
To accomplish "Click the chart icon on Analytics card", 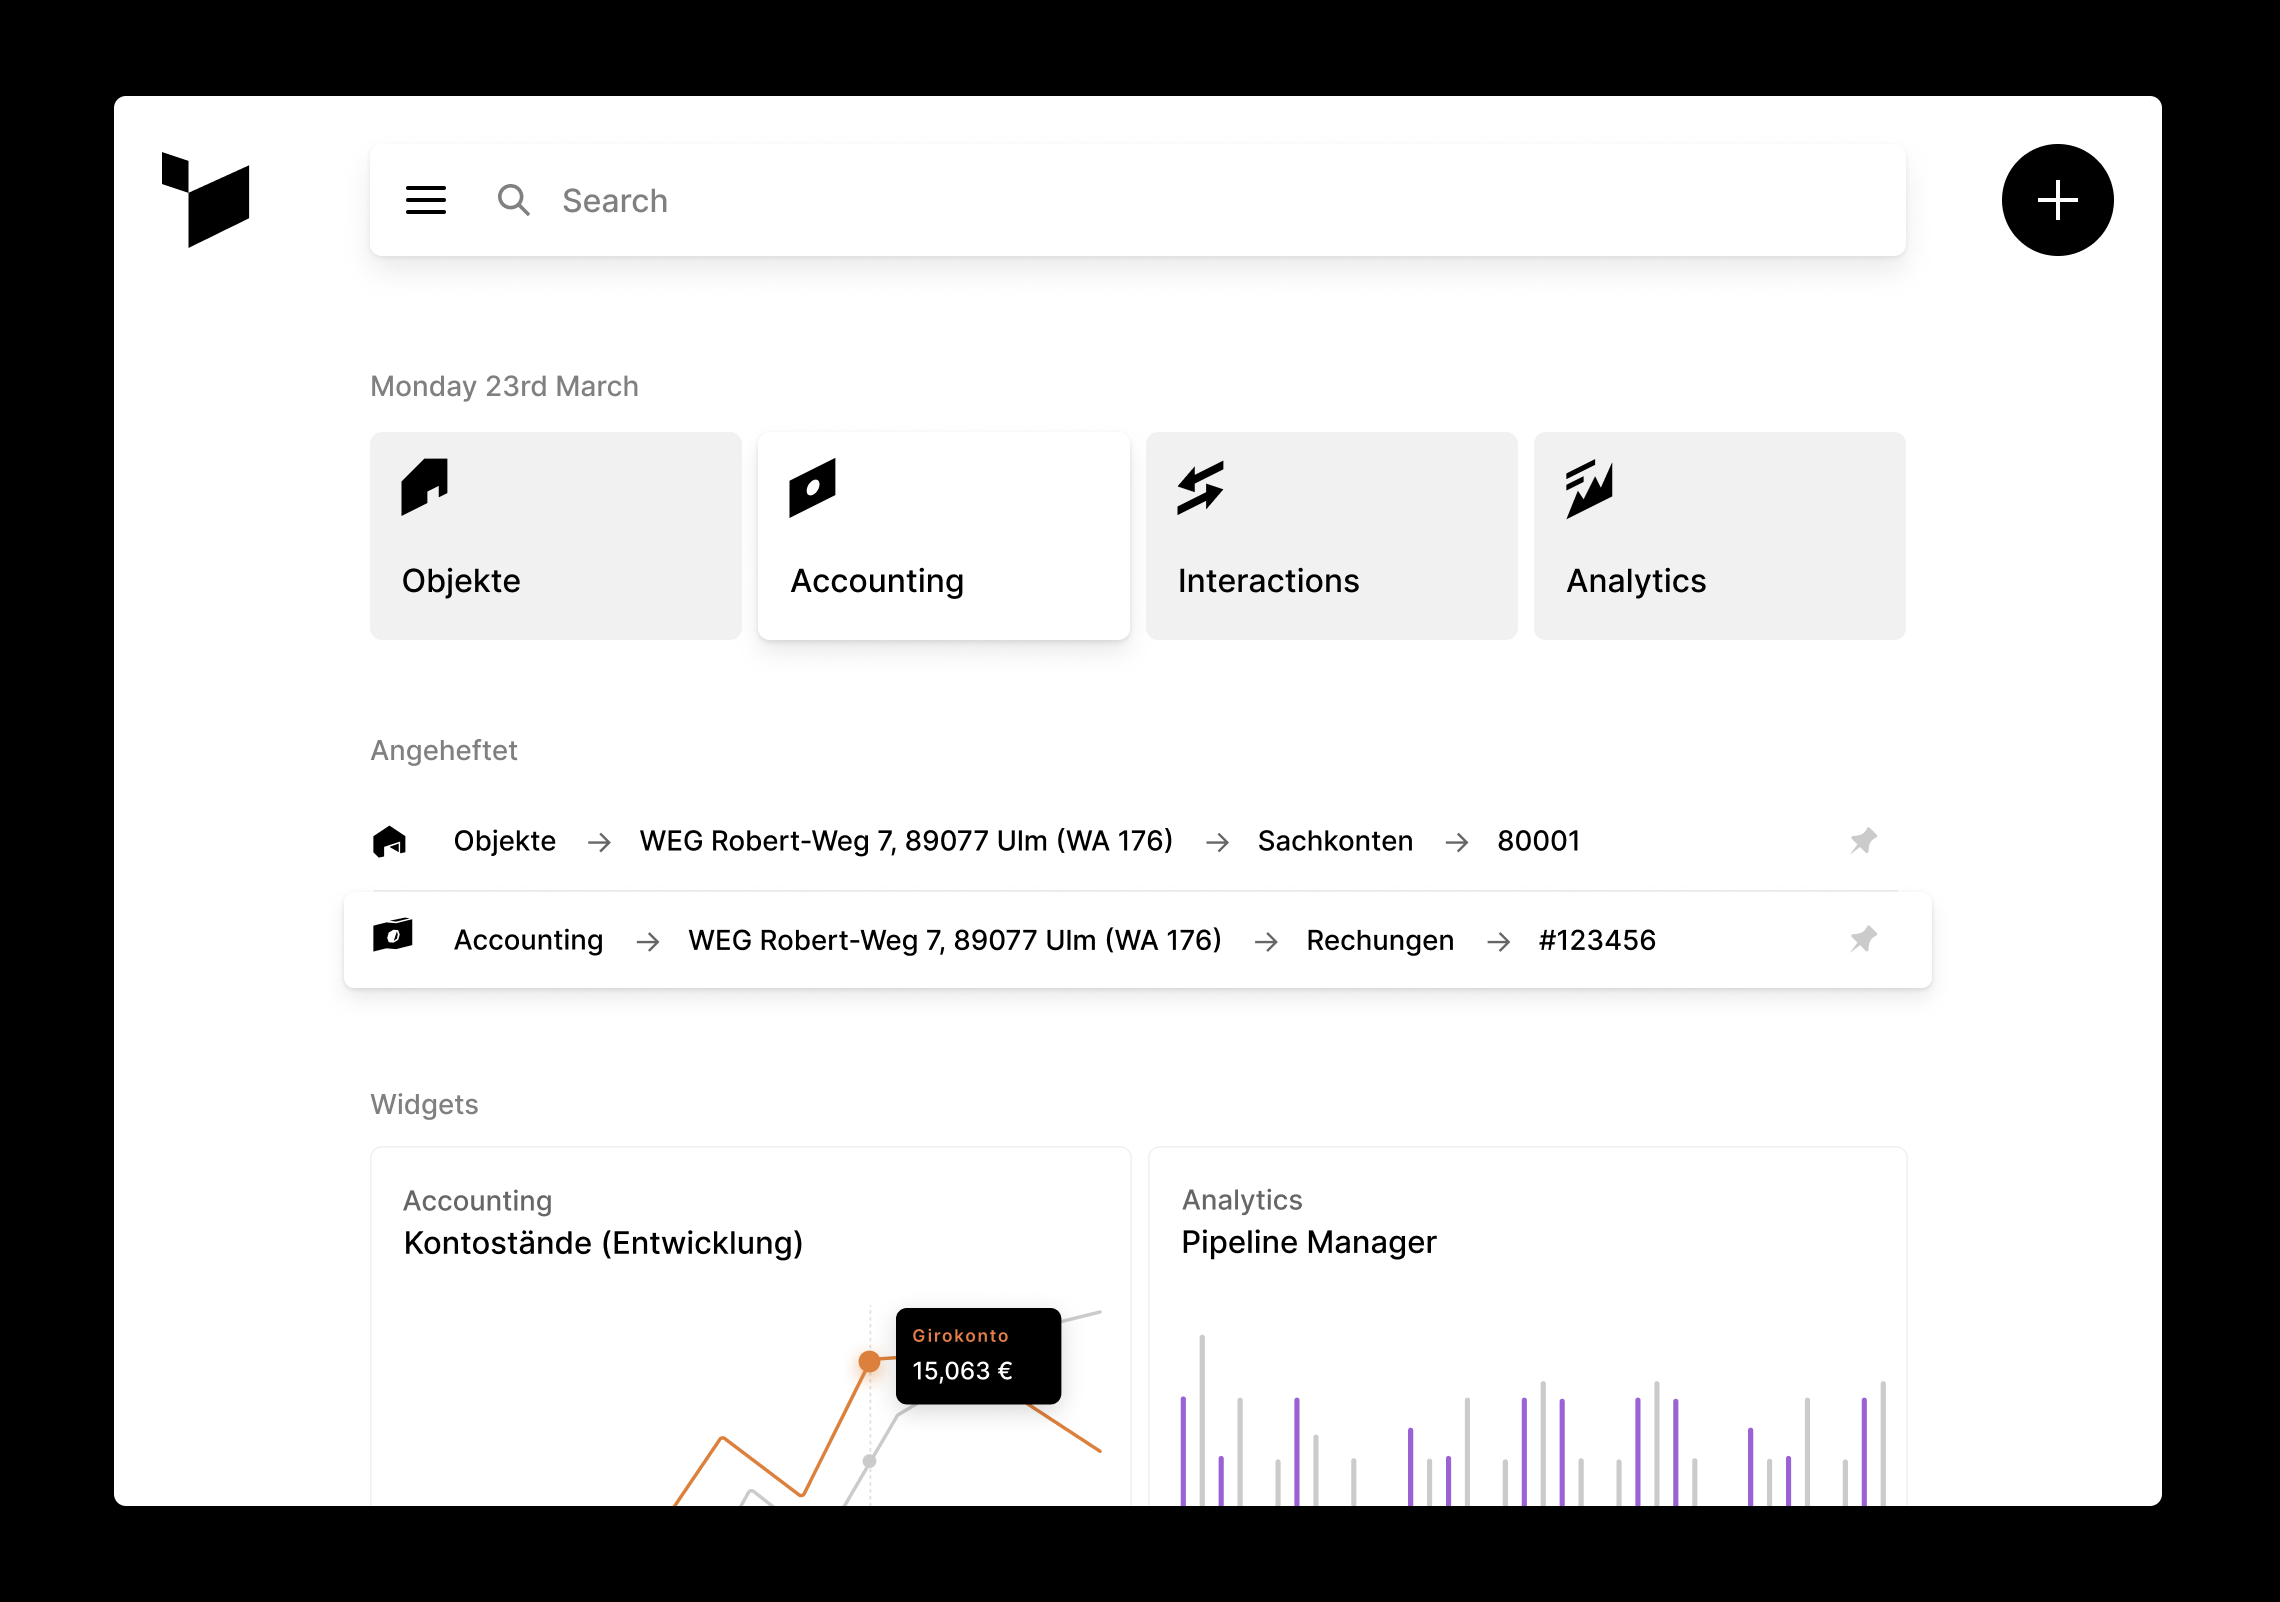I will click(x=1589, y=489).
